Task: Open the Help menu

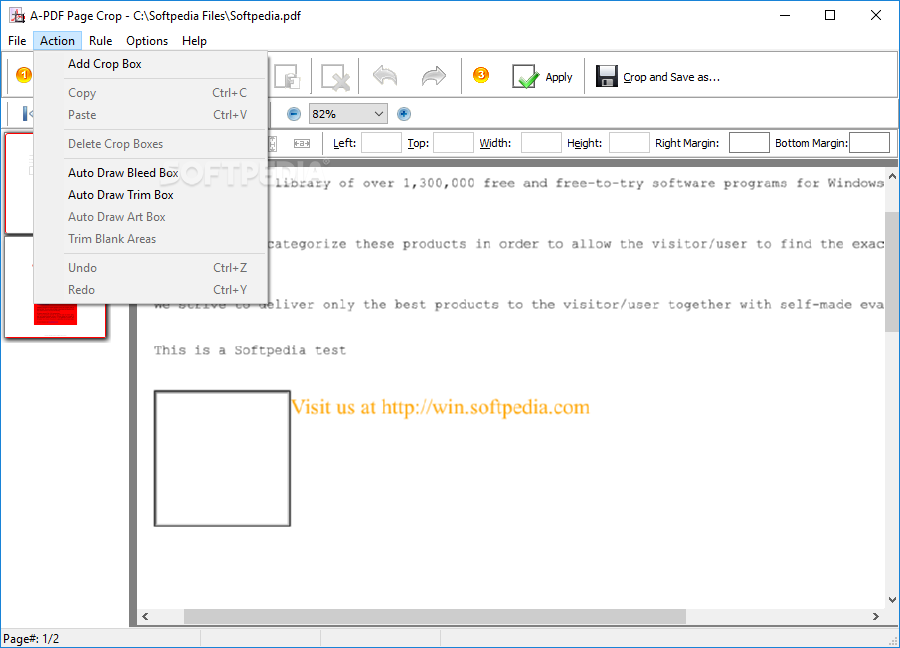Action: point(194,41)
